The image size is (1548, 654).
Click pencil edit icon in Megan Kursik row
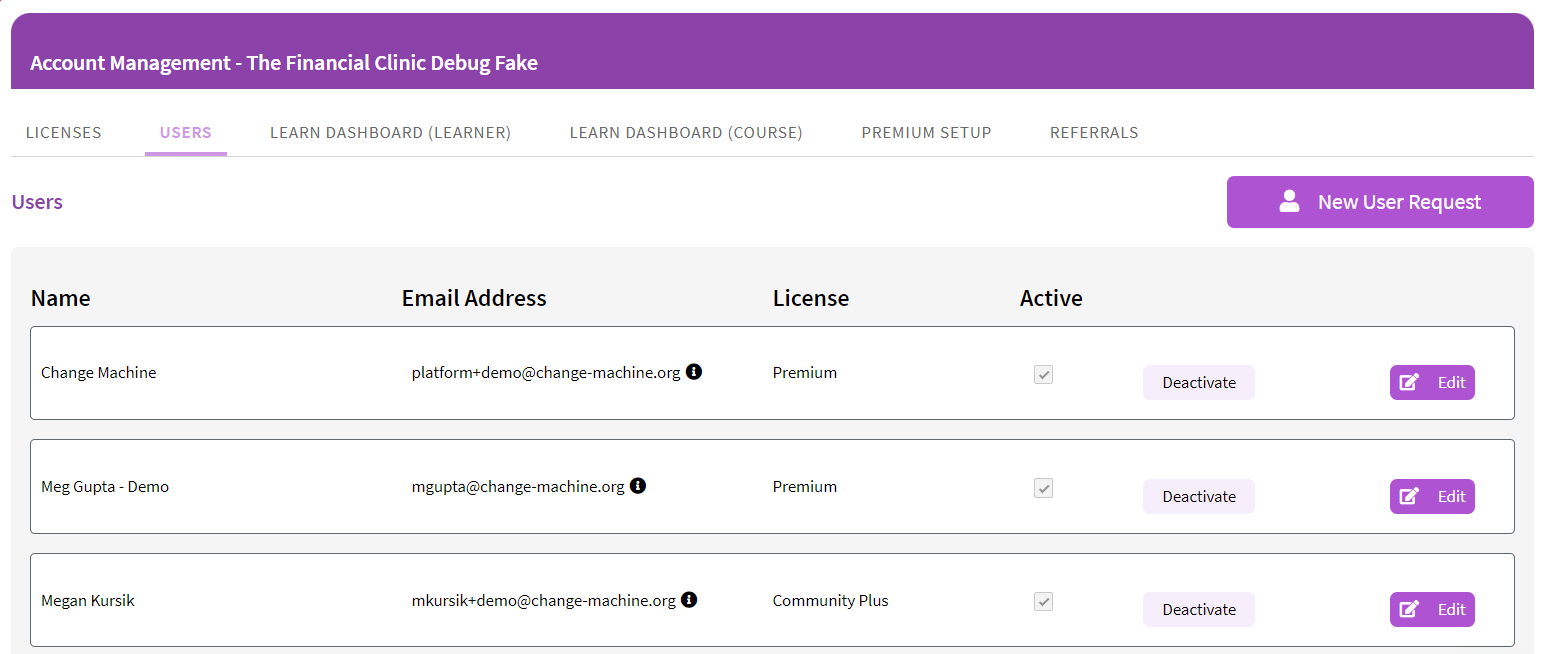tap(1409, 609)
